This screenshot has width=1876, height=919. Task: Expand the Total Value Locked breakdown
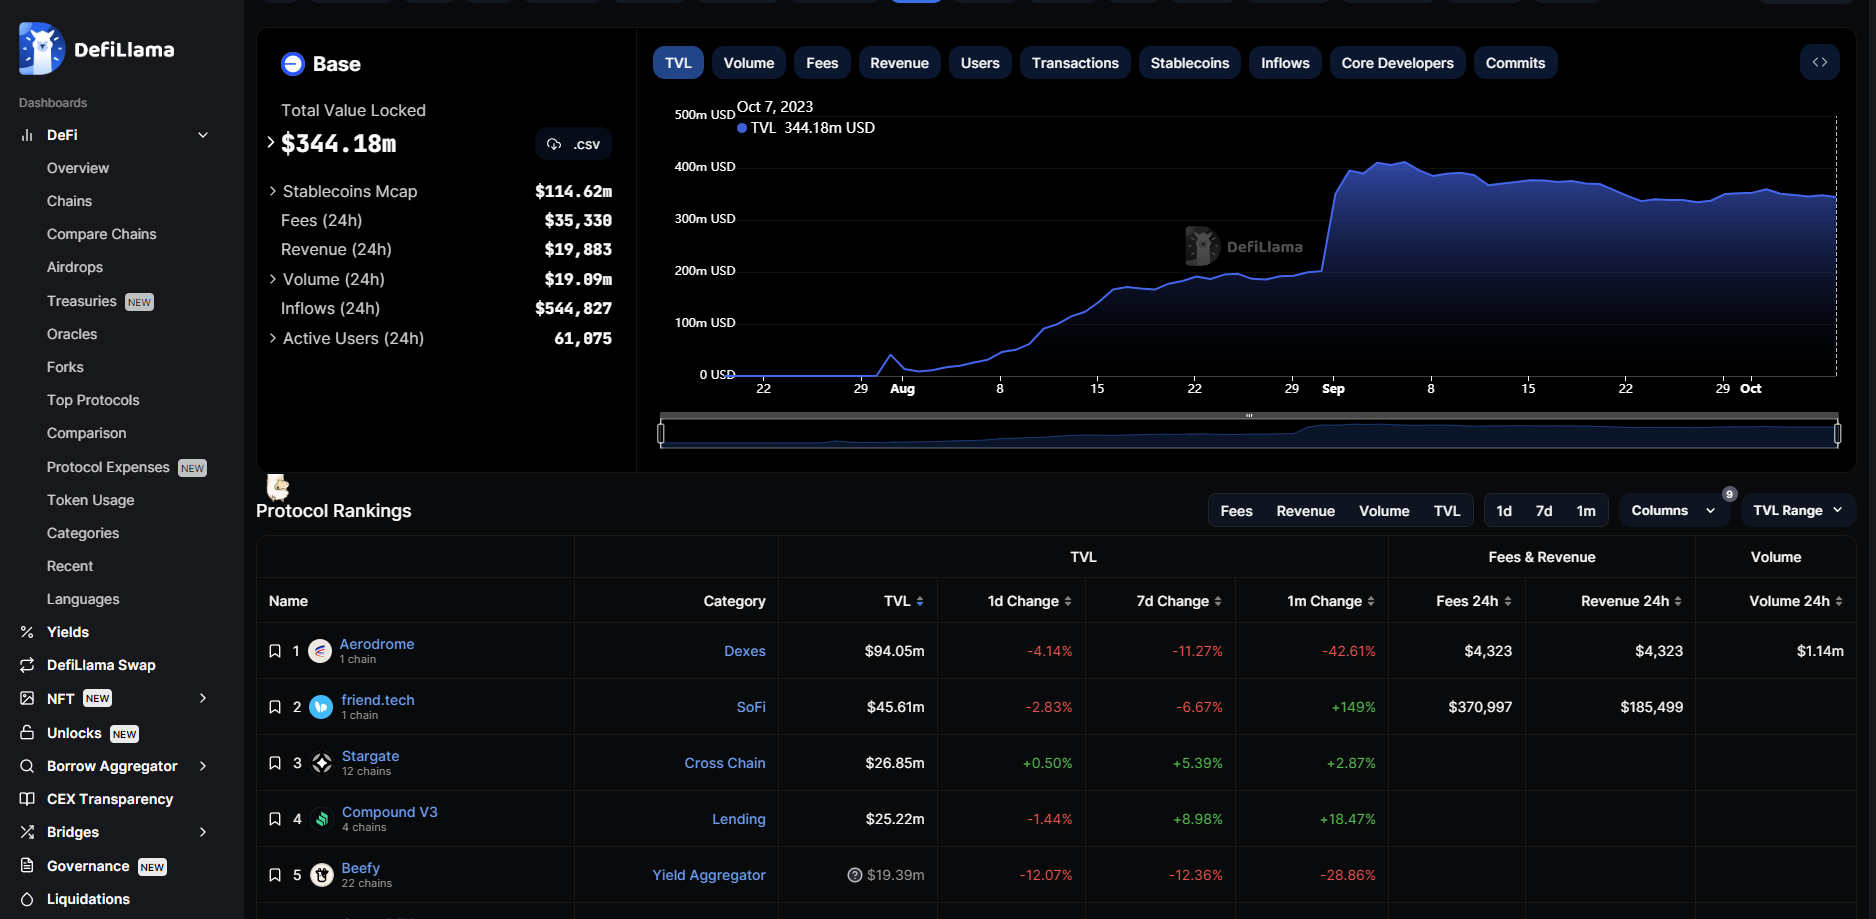(271, 142)
